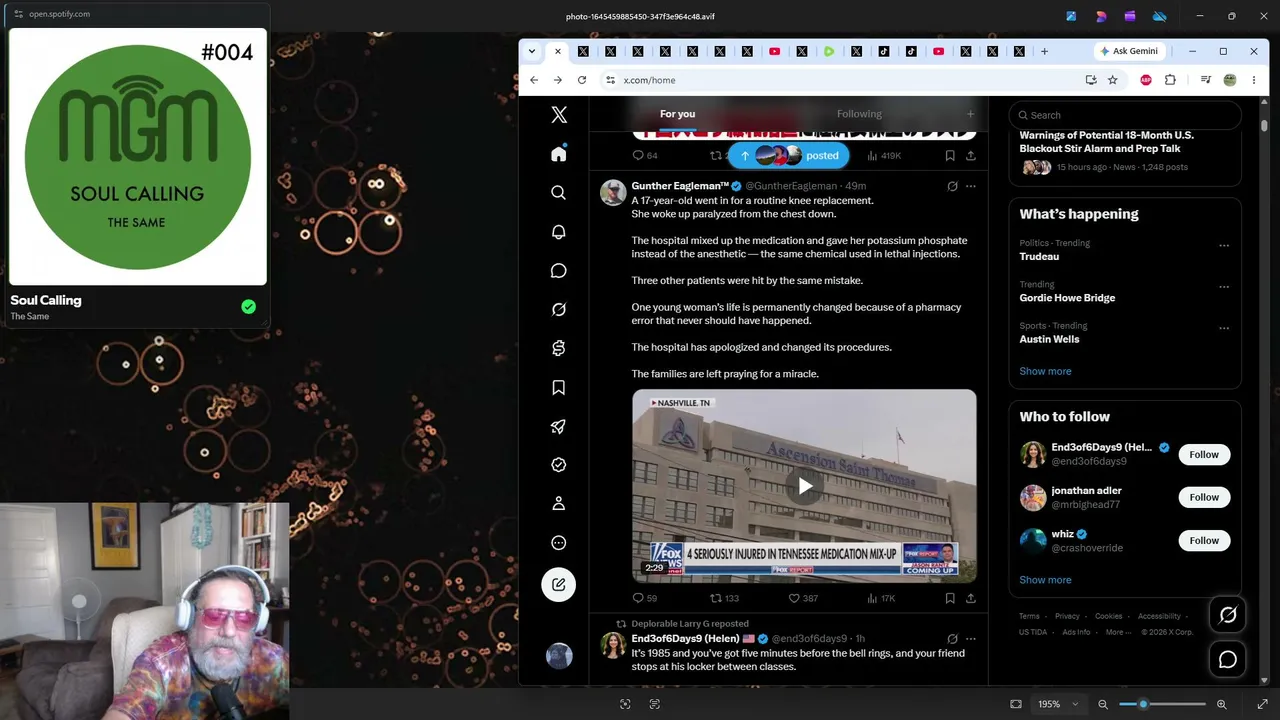This screenshot has height=720, width=1280.
Task: Click the new posts 'posted' pill
Action: [x=789, y=155]
